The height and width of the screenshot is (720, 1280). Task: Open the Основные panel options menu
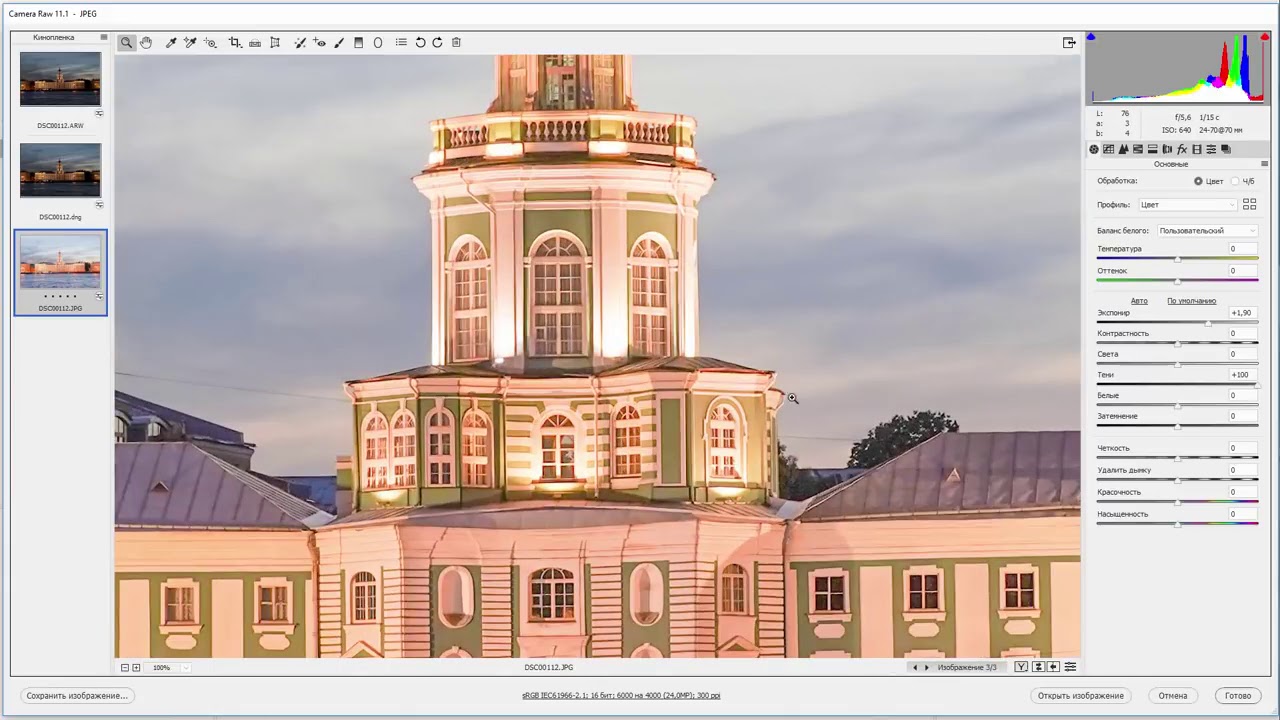(x=1264, y=164)
